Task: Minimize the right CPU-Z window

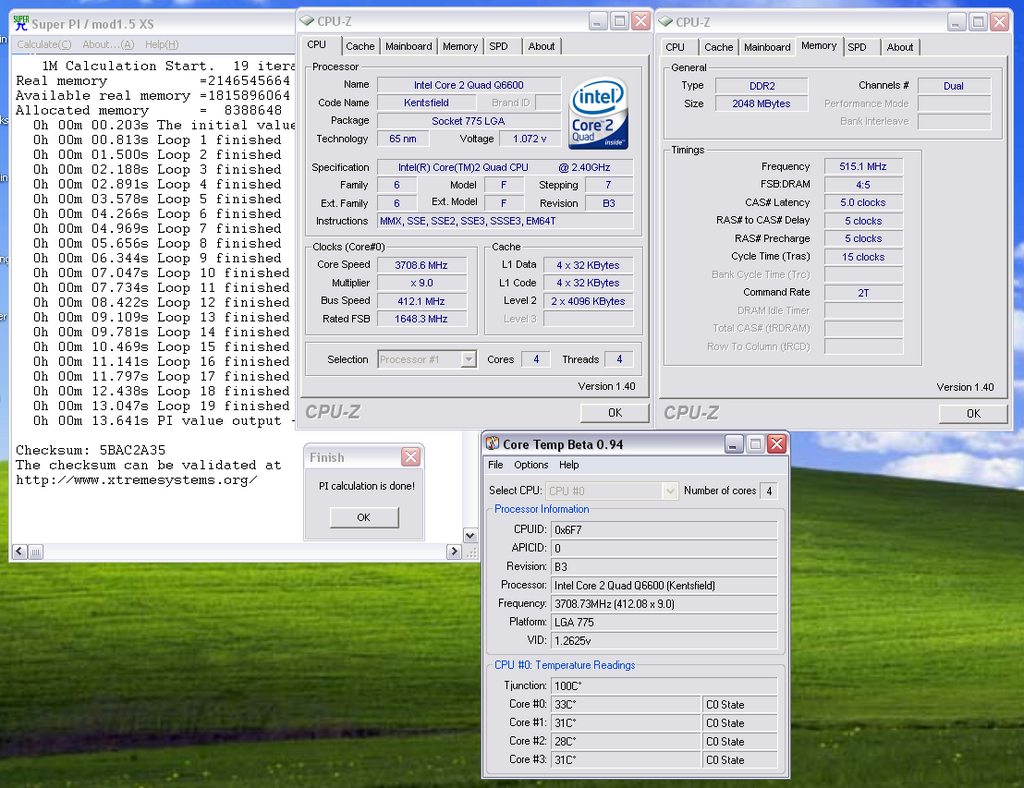Action: [956, 22]
